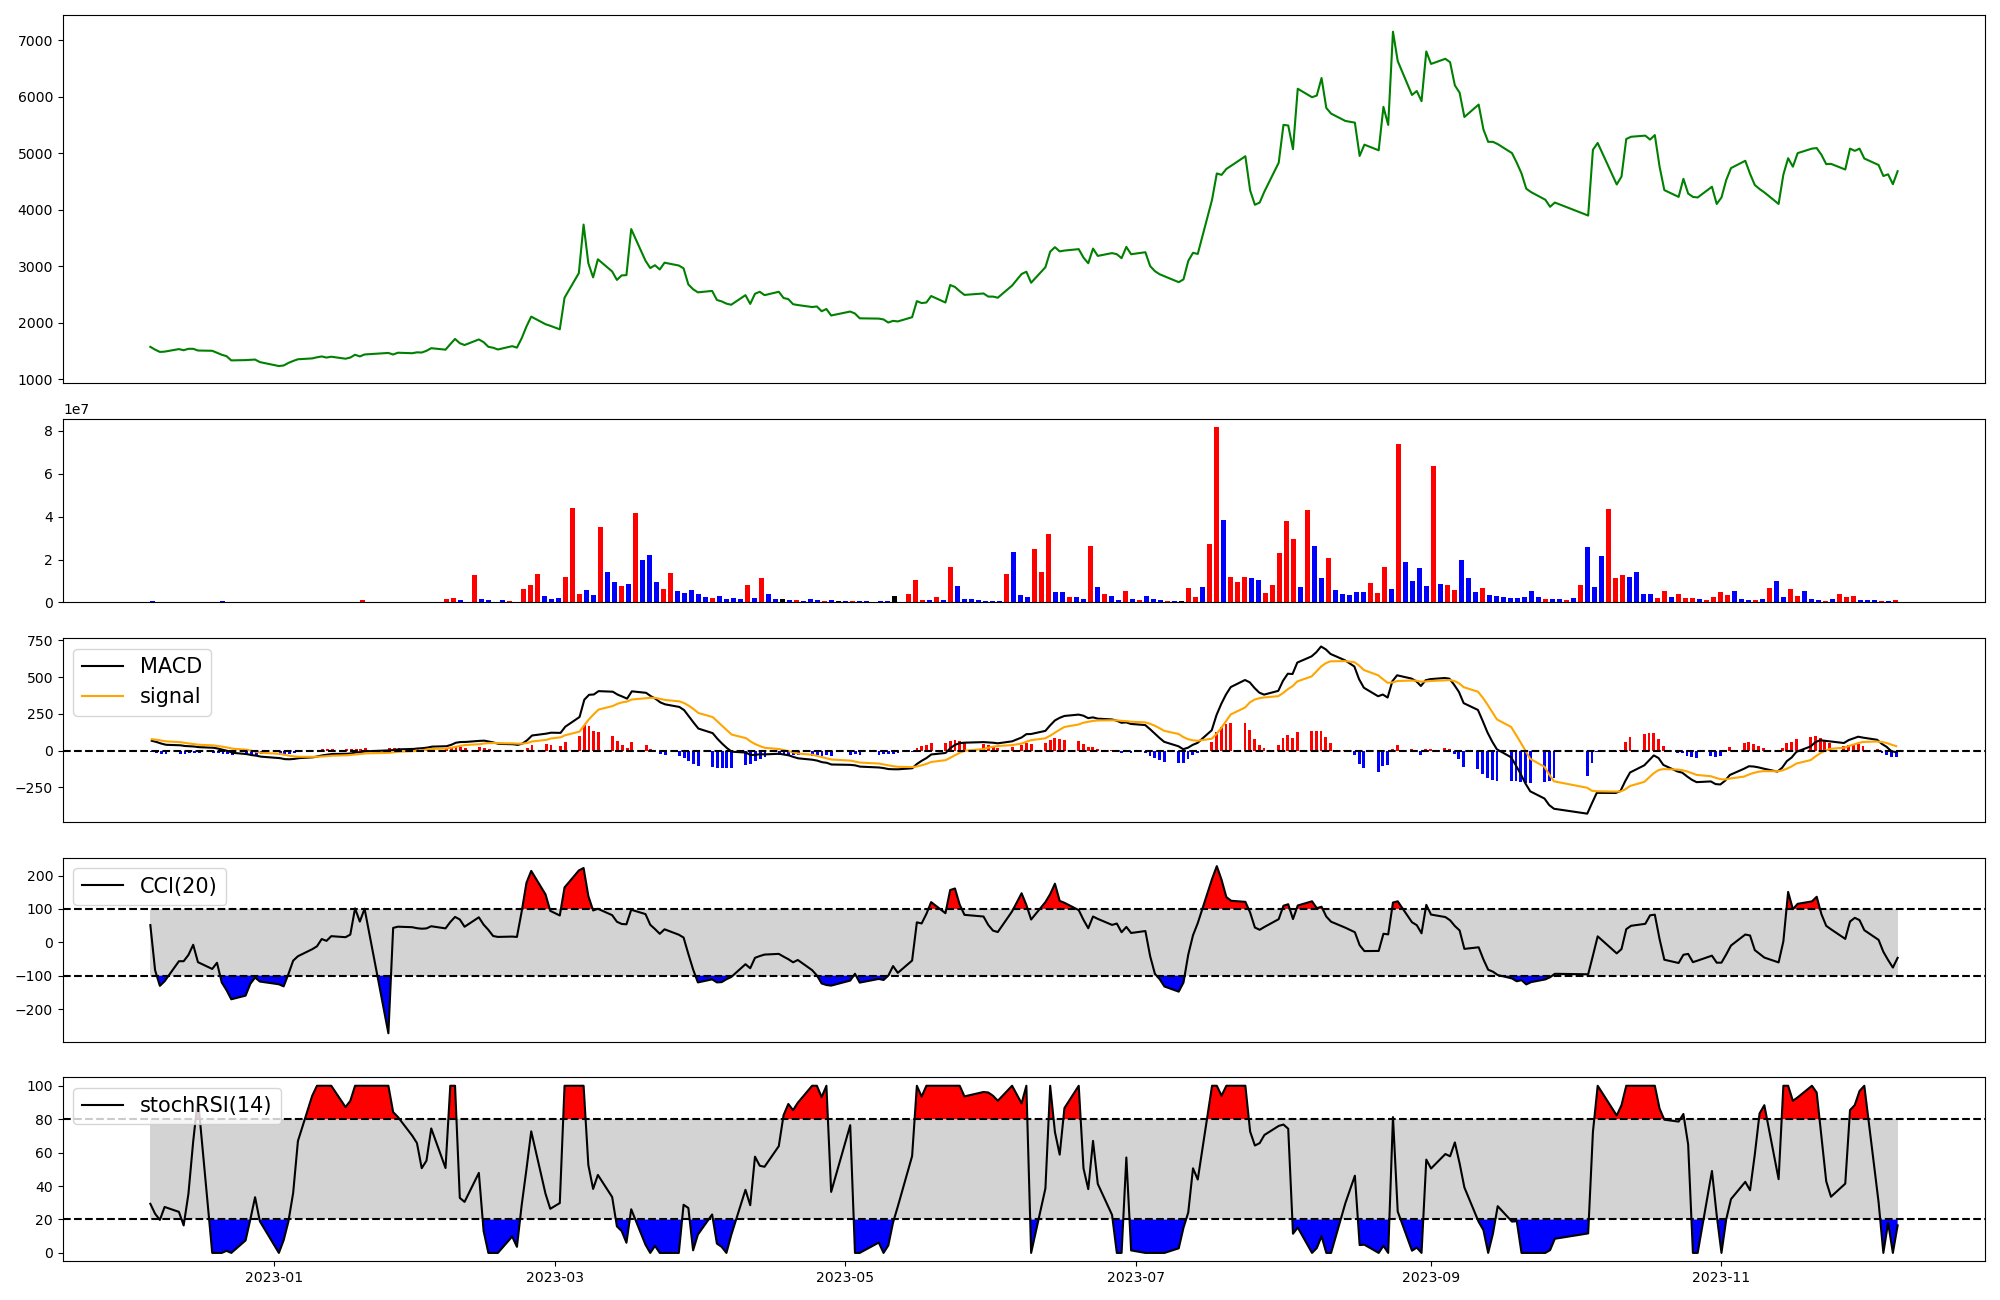The width and height of the screenshot is (2000, 1300).
Task: Click the 2023-01 date tick label
Action: [x=273, y=1277]
